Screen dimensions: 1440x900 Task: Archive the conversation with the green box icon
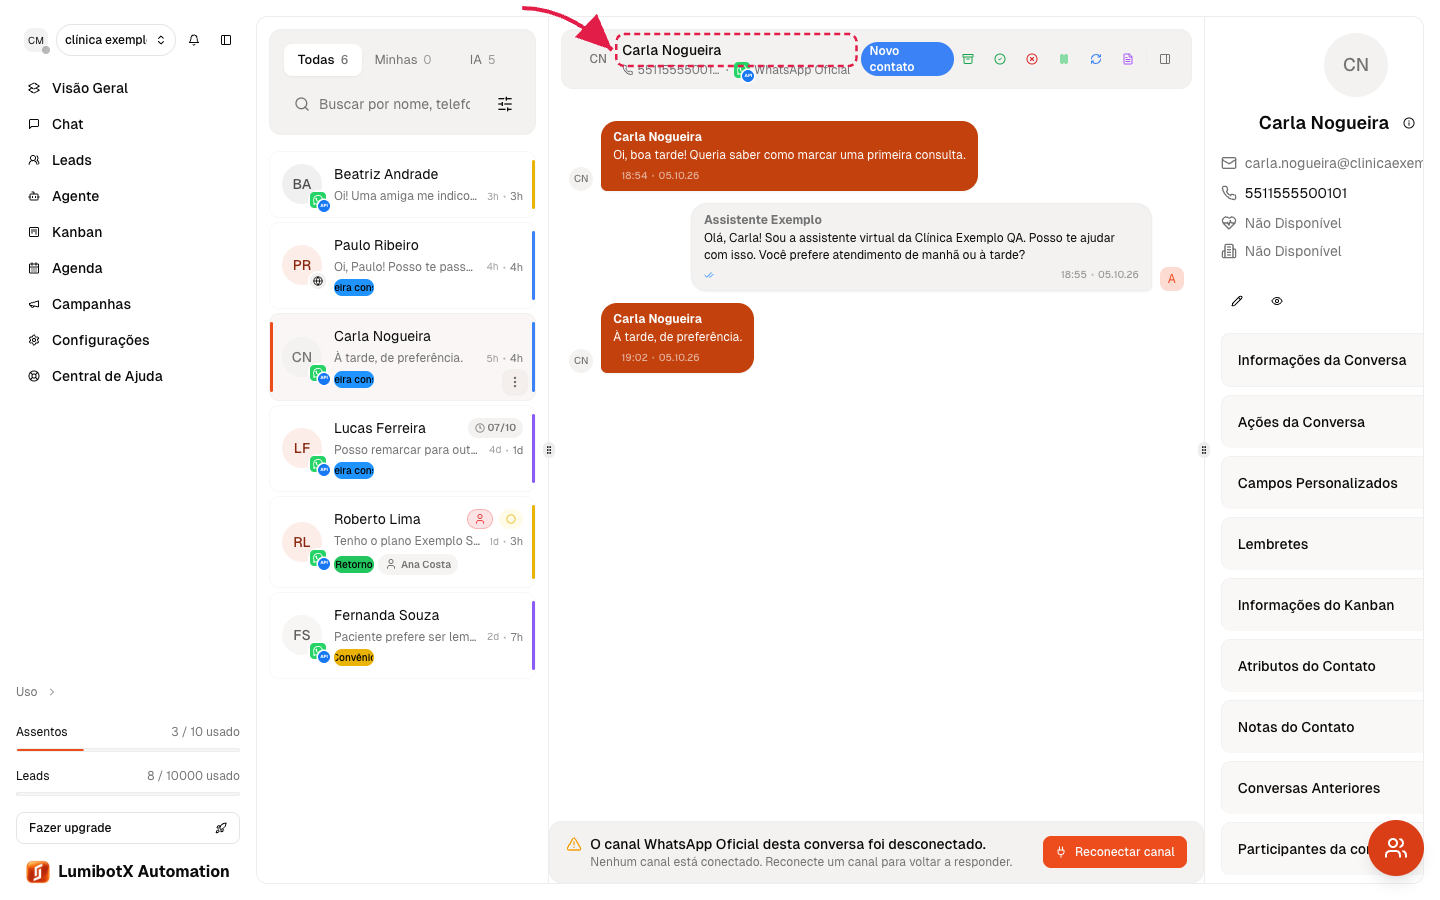tap(968, 59)
